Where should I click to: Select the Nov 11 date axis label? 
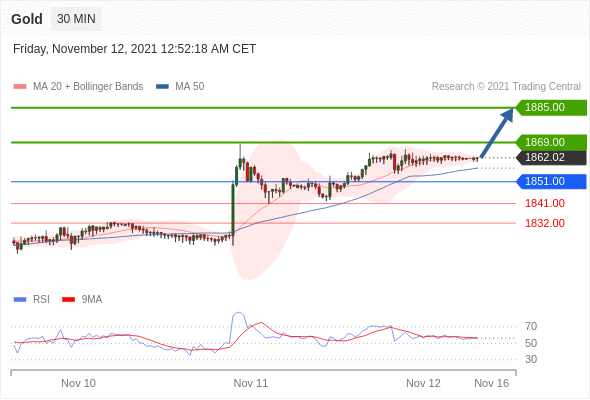[x=251, y=383]
